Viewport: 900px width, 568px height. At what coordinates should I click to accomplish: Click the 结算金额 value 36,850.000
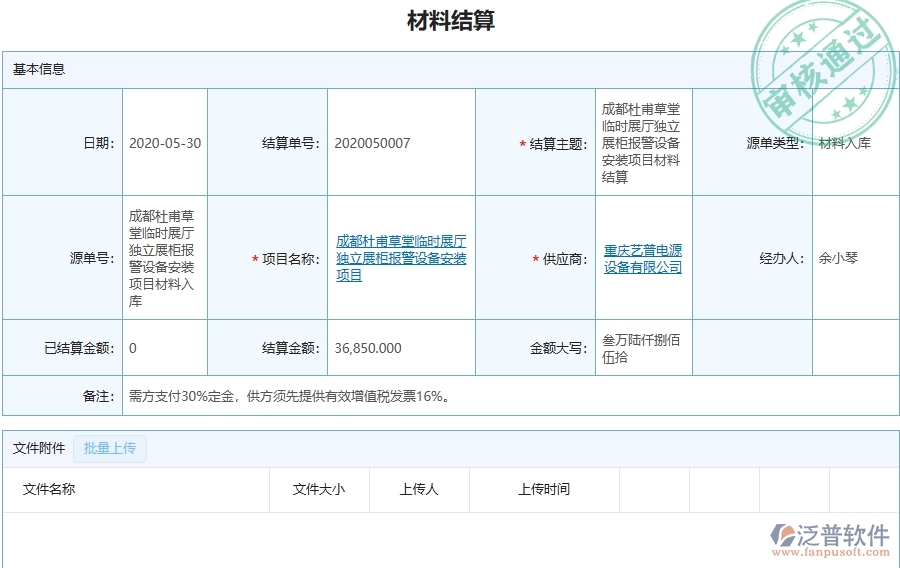point(368,348)
